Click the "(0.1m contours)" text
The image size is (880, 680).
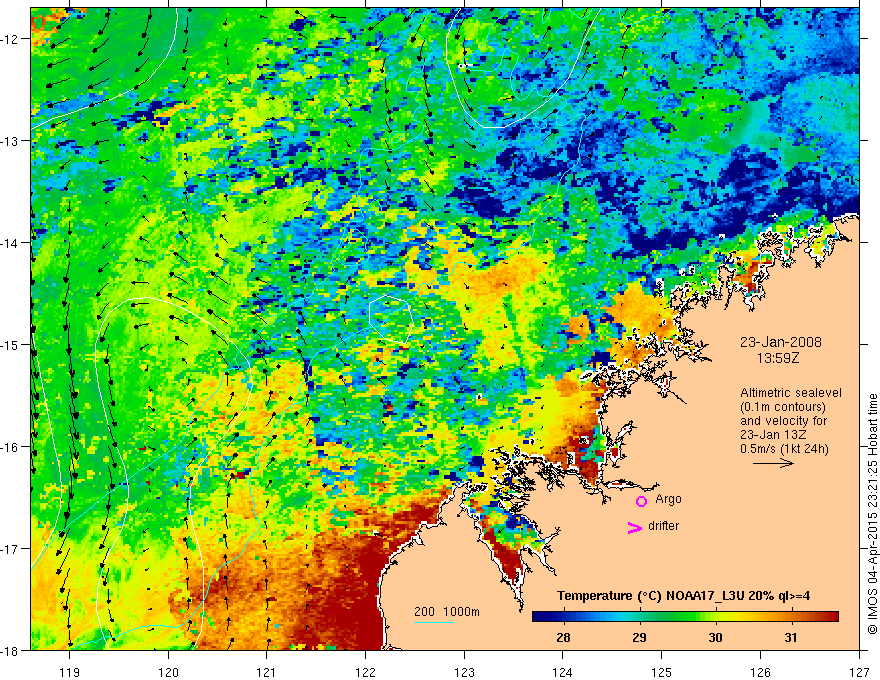(783, 407)
